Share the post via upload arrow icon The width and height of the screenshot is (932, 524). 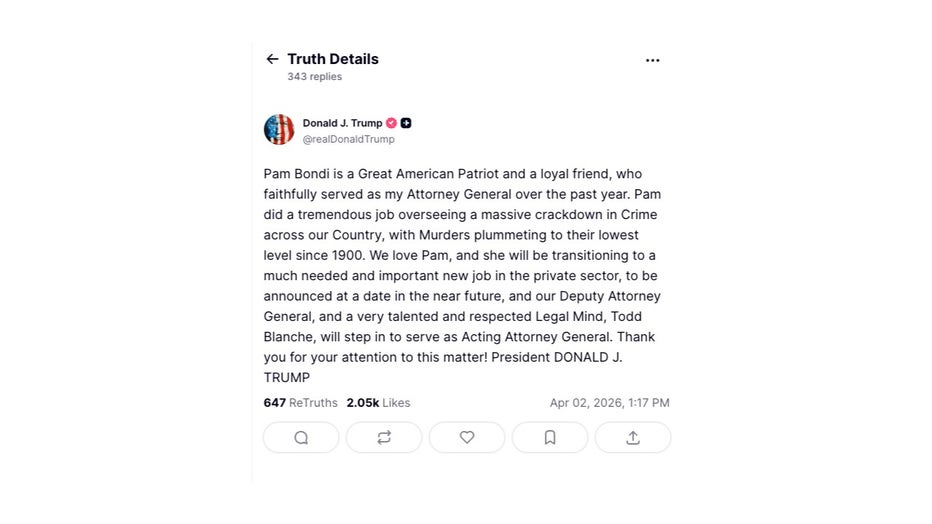click(633, 437)
